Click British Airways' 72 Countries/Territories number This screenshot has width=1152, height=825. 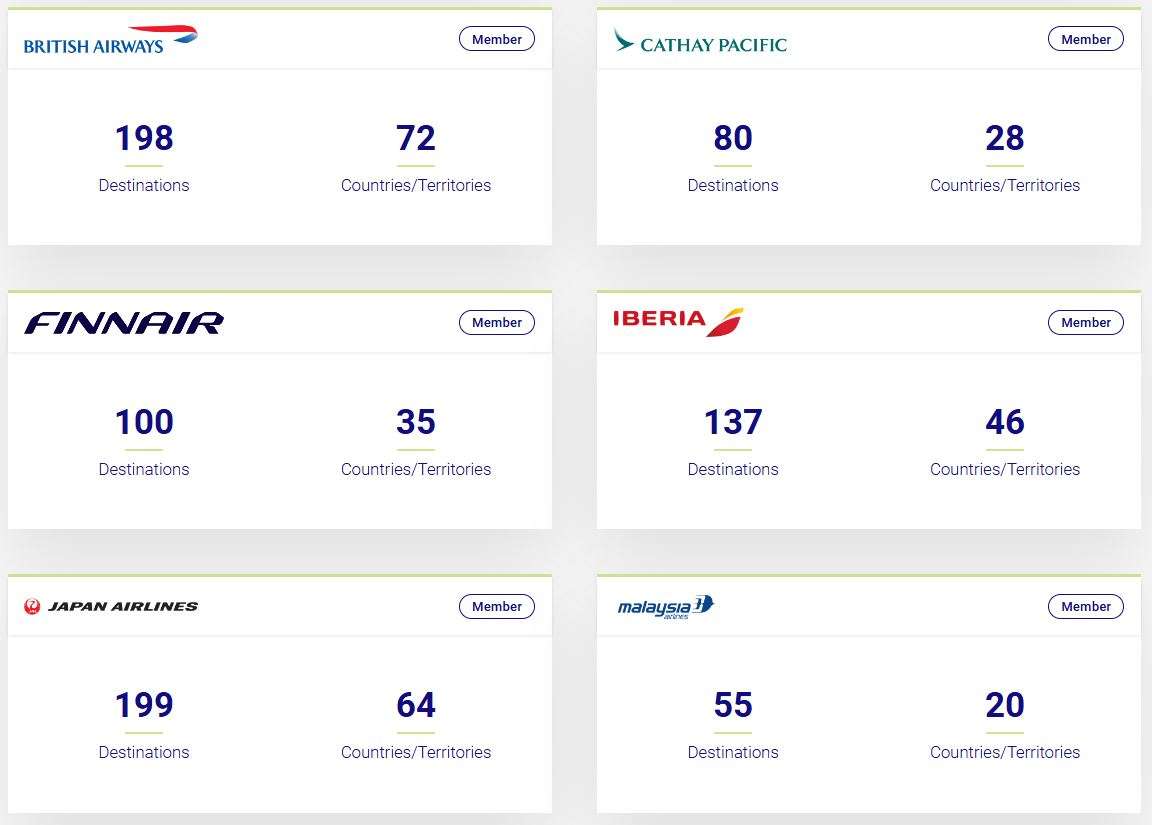tap(416, 138)
